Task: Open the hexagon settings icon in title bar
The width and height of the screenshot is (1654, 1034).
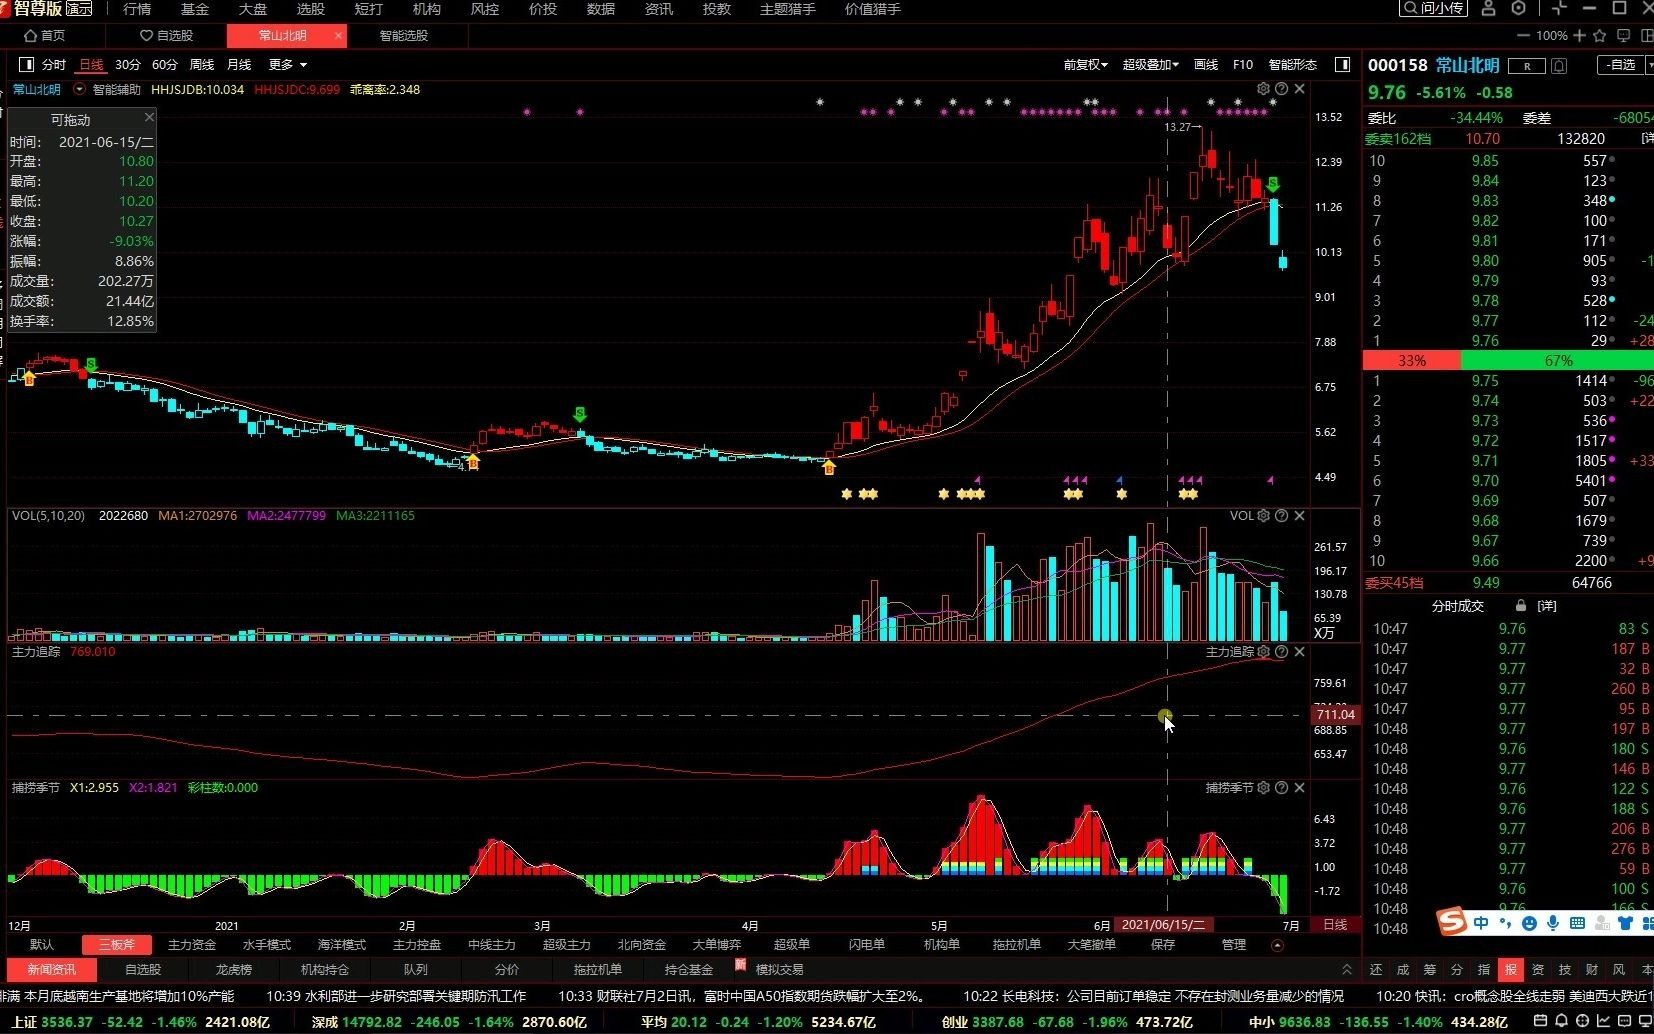Action: (x=1518, y=8)
